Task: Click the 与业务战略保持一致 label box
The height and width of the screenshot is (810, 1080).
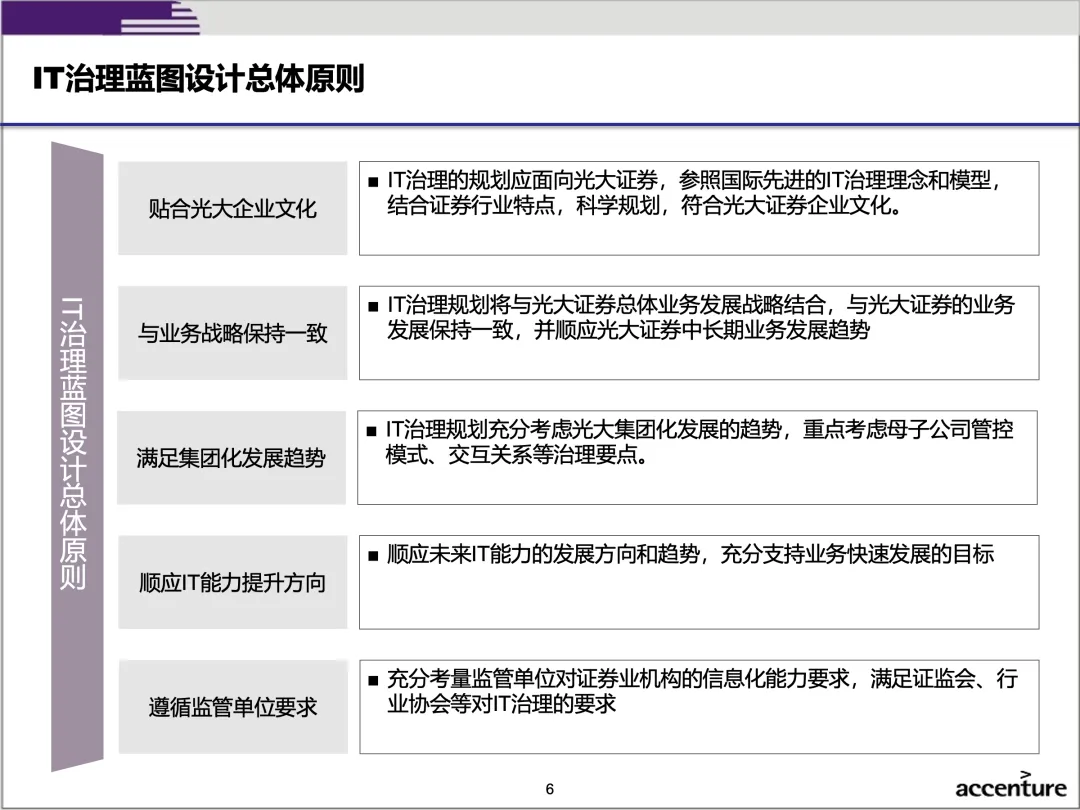Action: click(233, 333)
